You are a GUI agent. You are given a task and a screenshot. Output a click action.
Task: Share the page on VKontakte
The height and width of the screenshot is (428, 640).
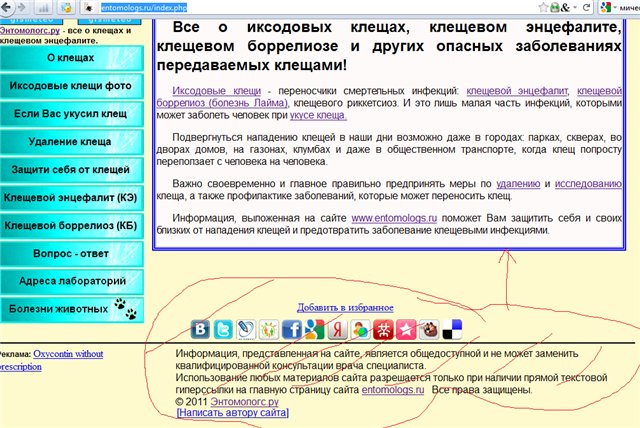[200, 329]
